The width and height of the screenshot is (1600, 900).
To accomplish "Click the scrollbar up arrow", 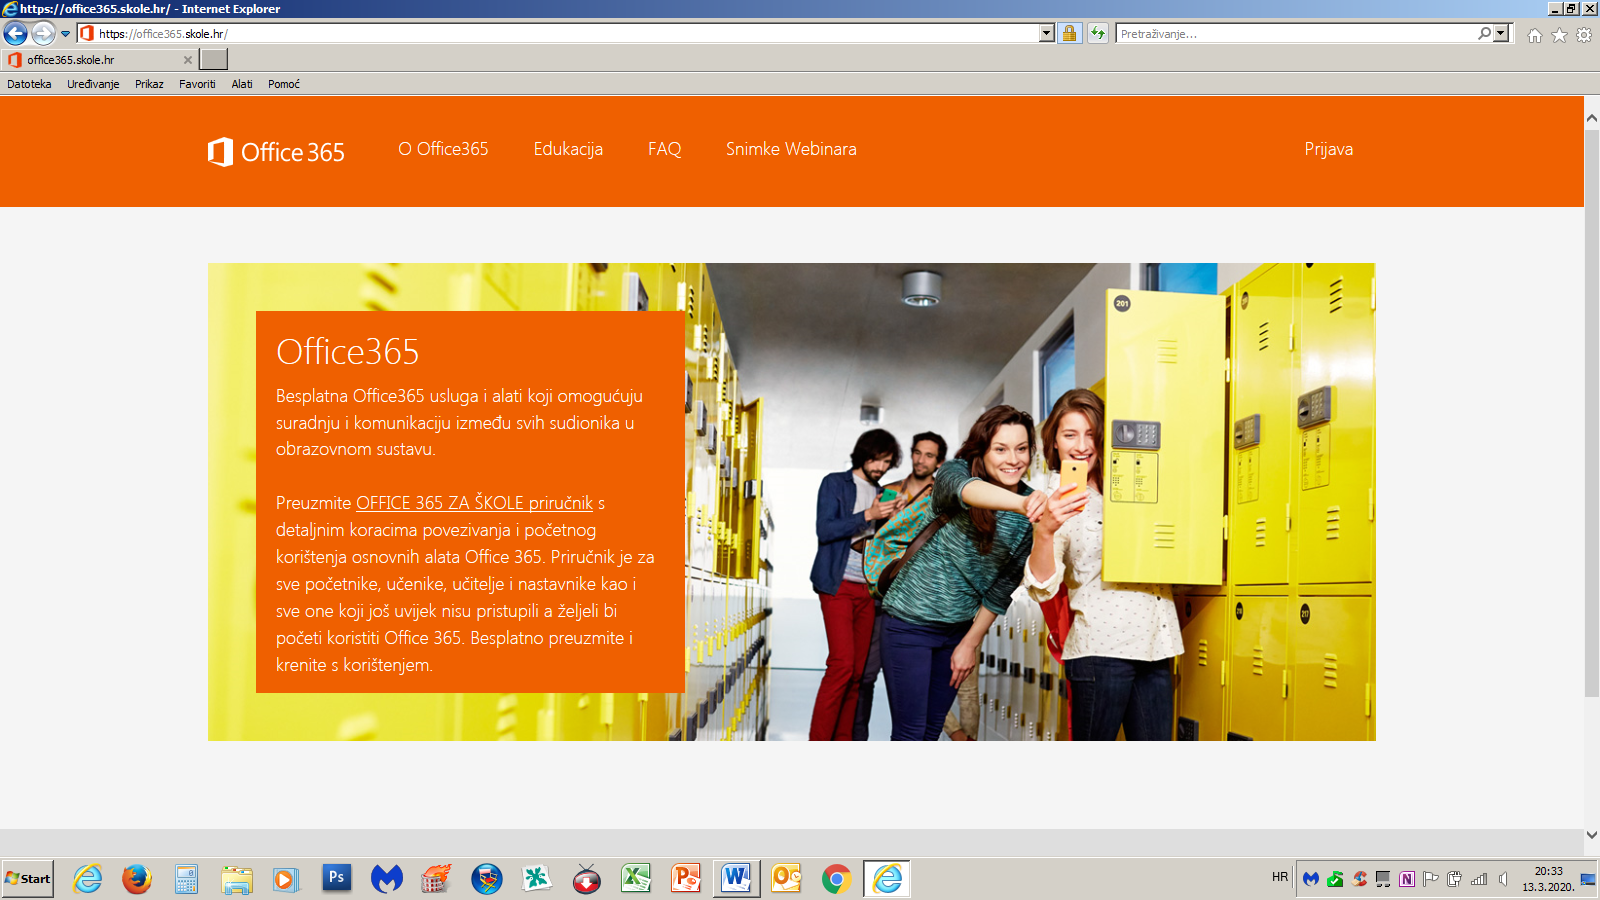I will tap(1592, 118).
